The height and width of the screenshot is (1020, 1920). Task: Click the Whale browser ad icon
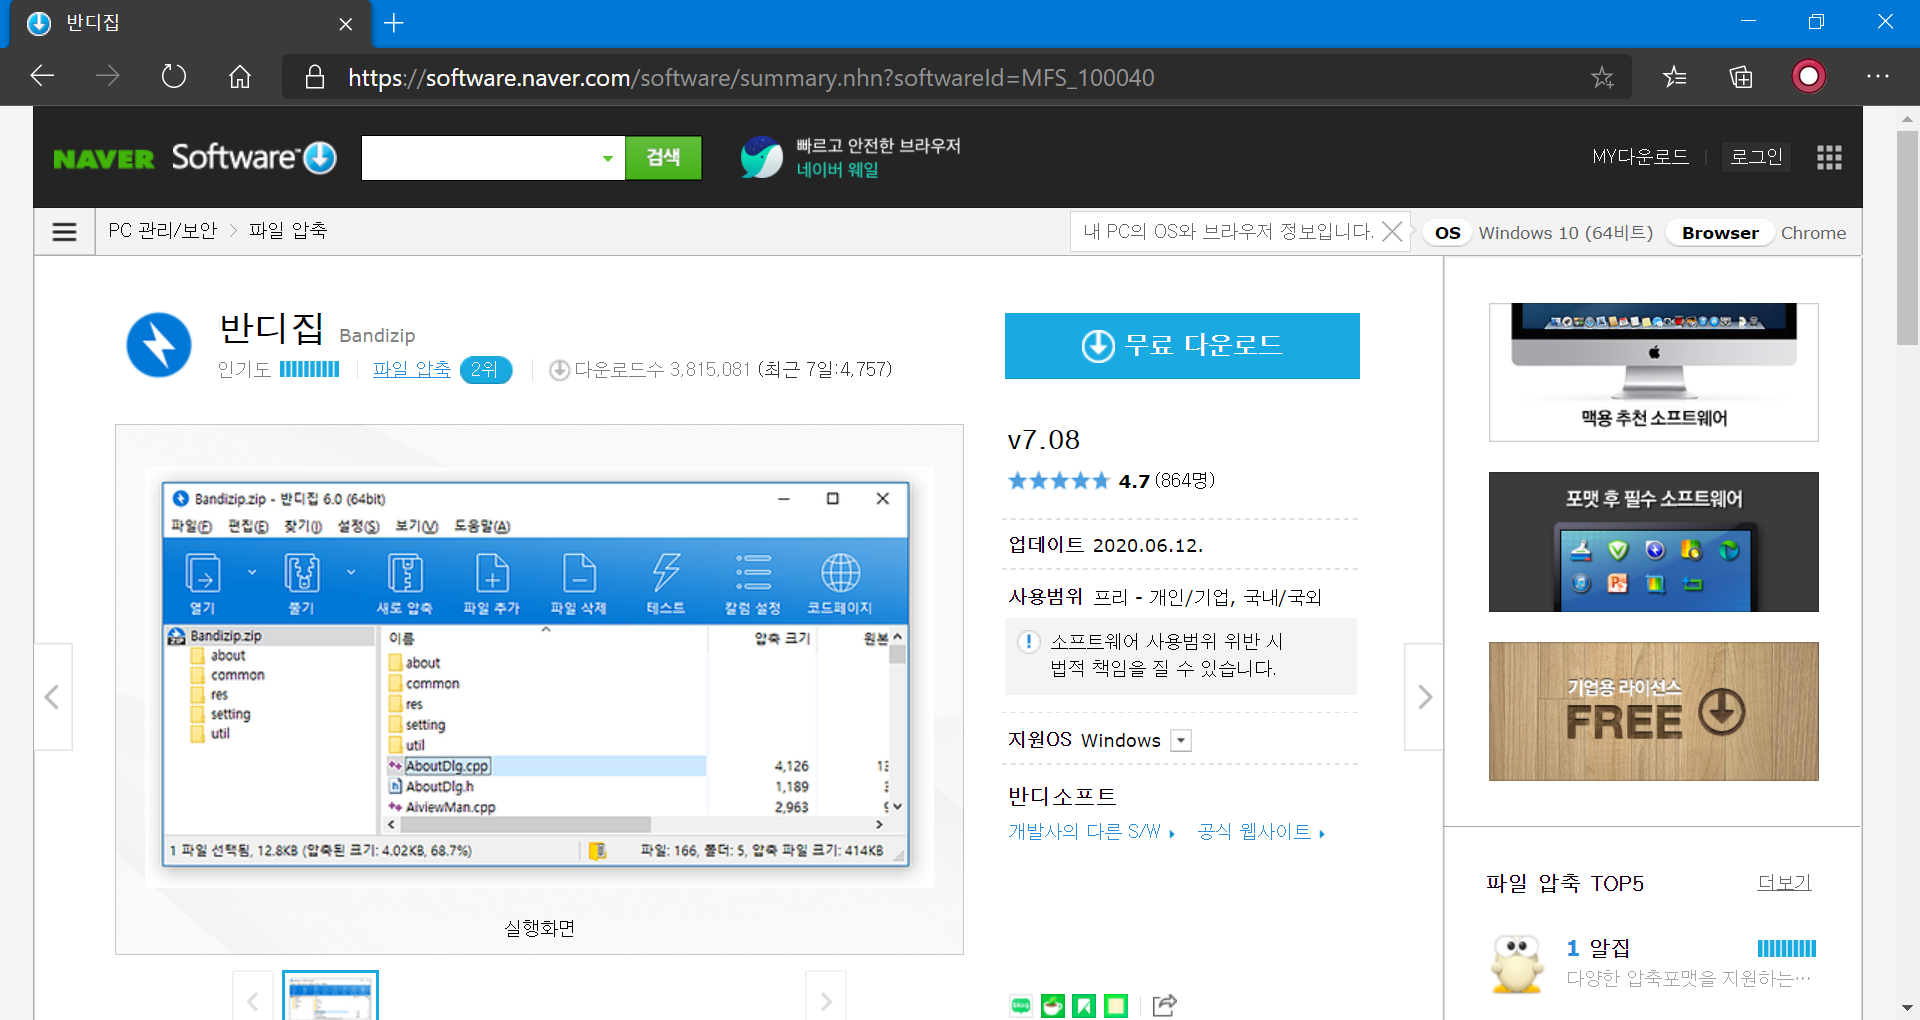[761, 157]
